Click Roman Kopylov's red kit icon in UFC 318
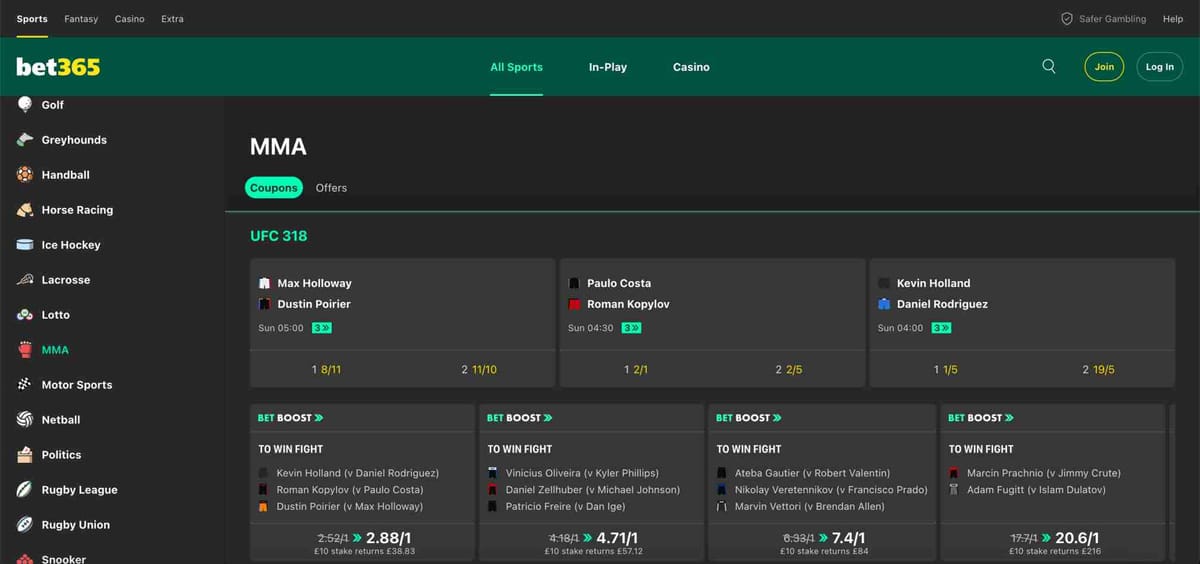 [574, 304]
